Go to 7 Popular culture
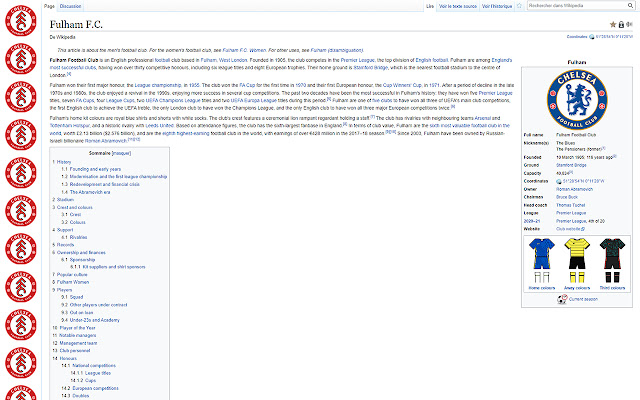The width and height of the screenshot is (640, 400). pos(70,275)
